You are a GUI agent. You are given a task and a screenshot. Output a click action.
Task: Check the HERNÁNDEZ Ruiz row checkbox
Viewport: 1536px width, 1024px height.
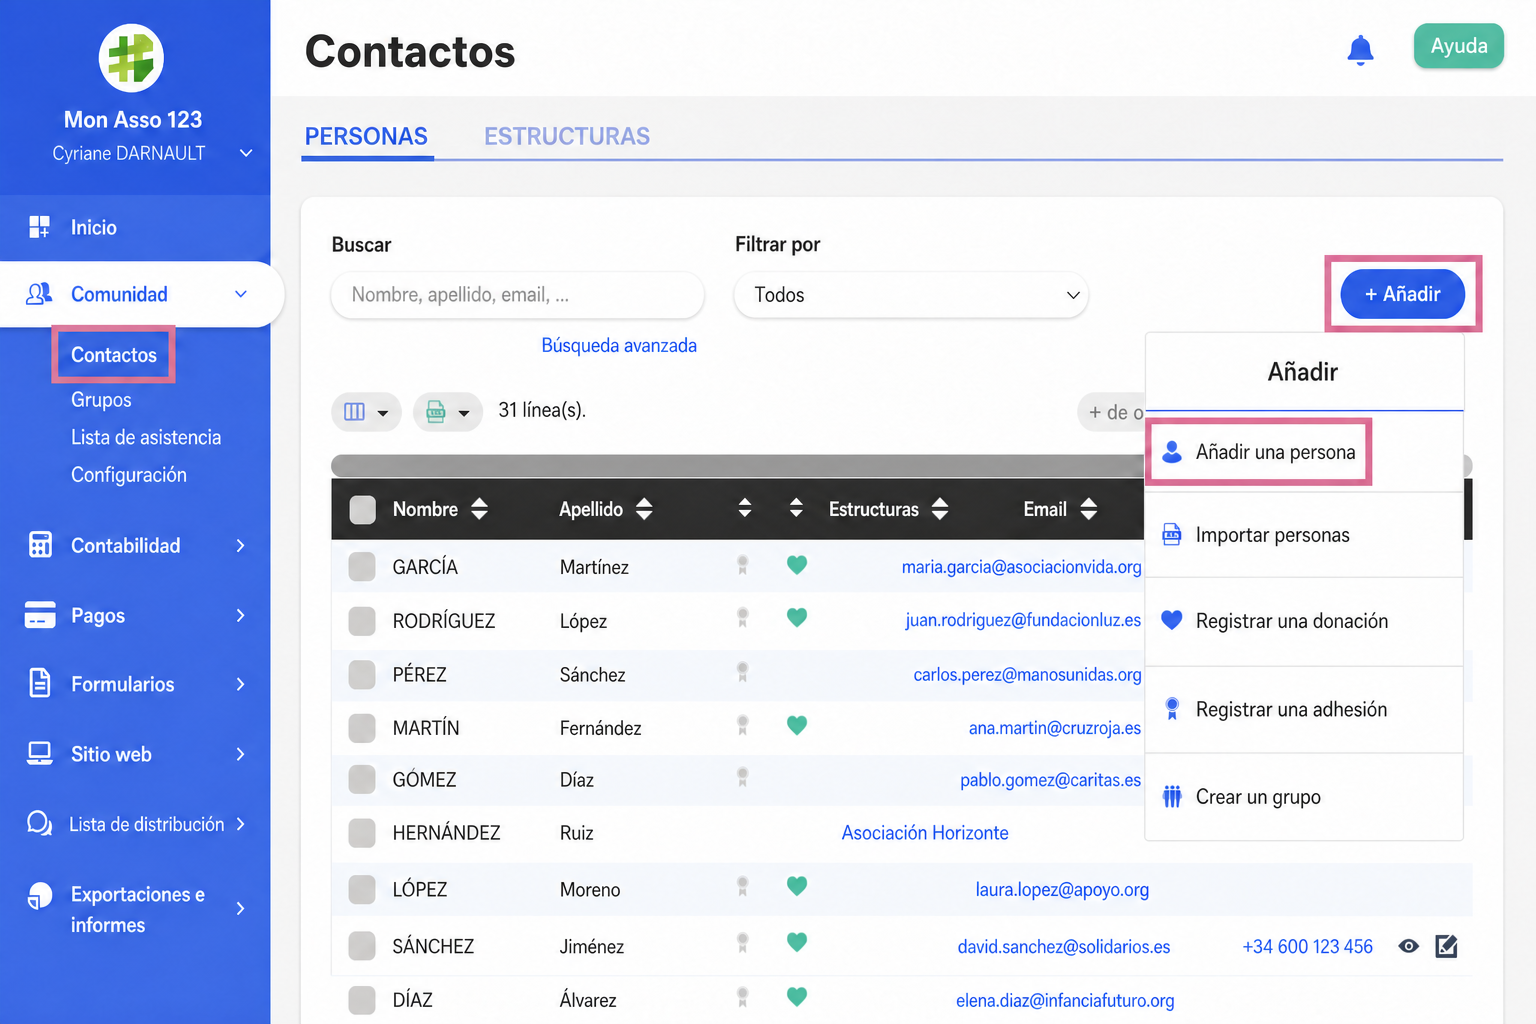pyautogui.click(x=362, y=833)
